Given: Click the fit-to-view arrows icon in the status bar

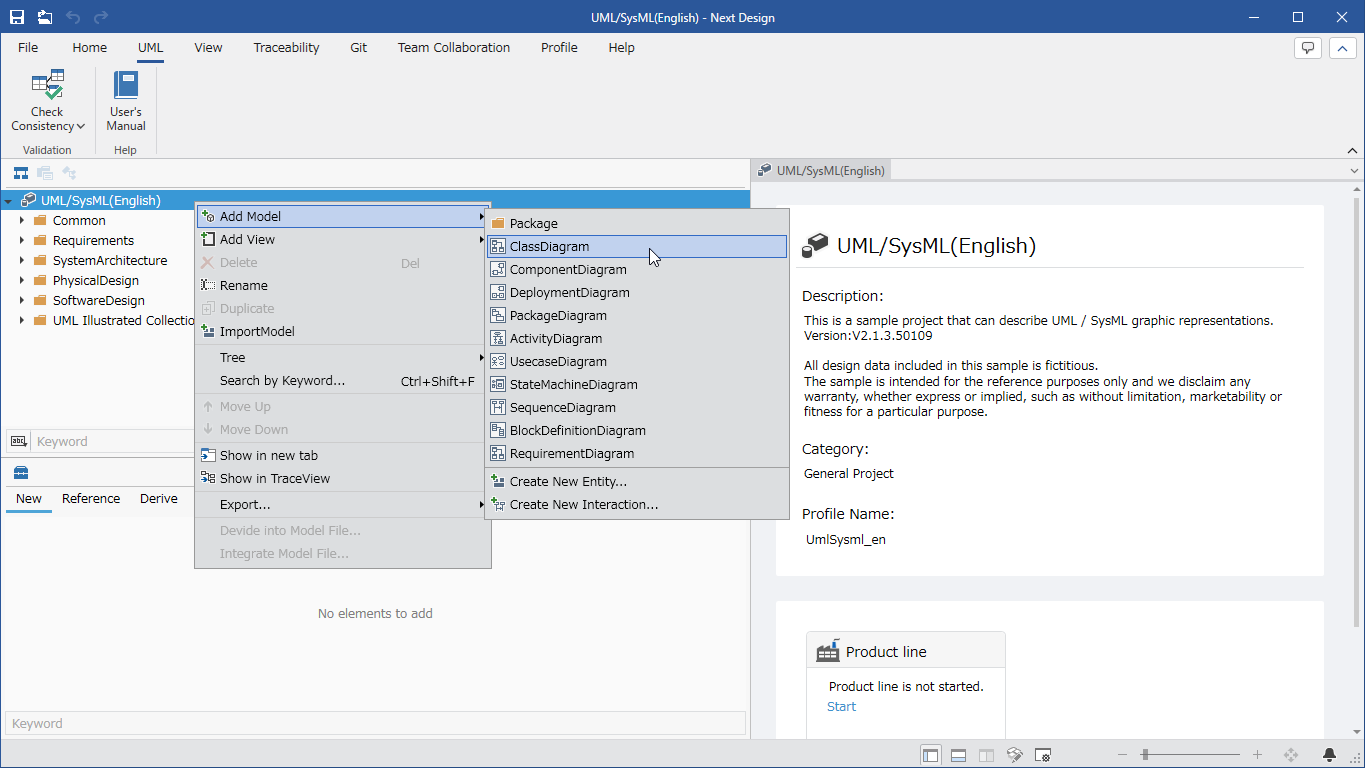Looking at the screenshot, I should pyautogui.click(x=1291, y=755).
